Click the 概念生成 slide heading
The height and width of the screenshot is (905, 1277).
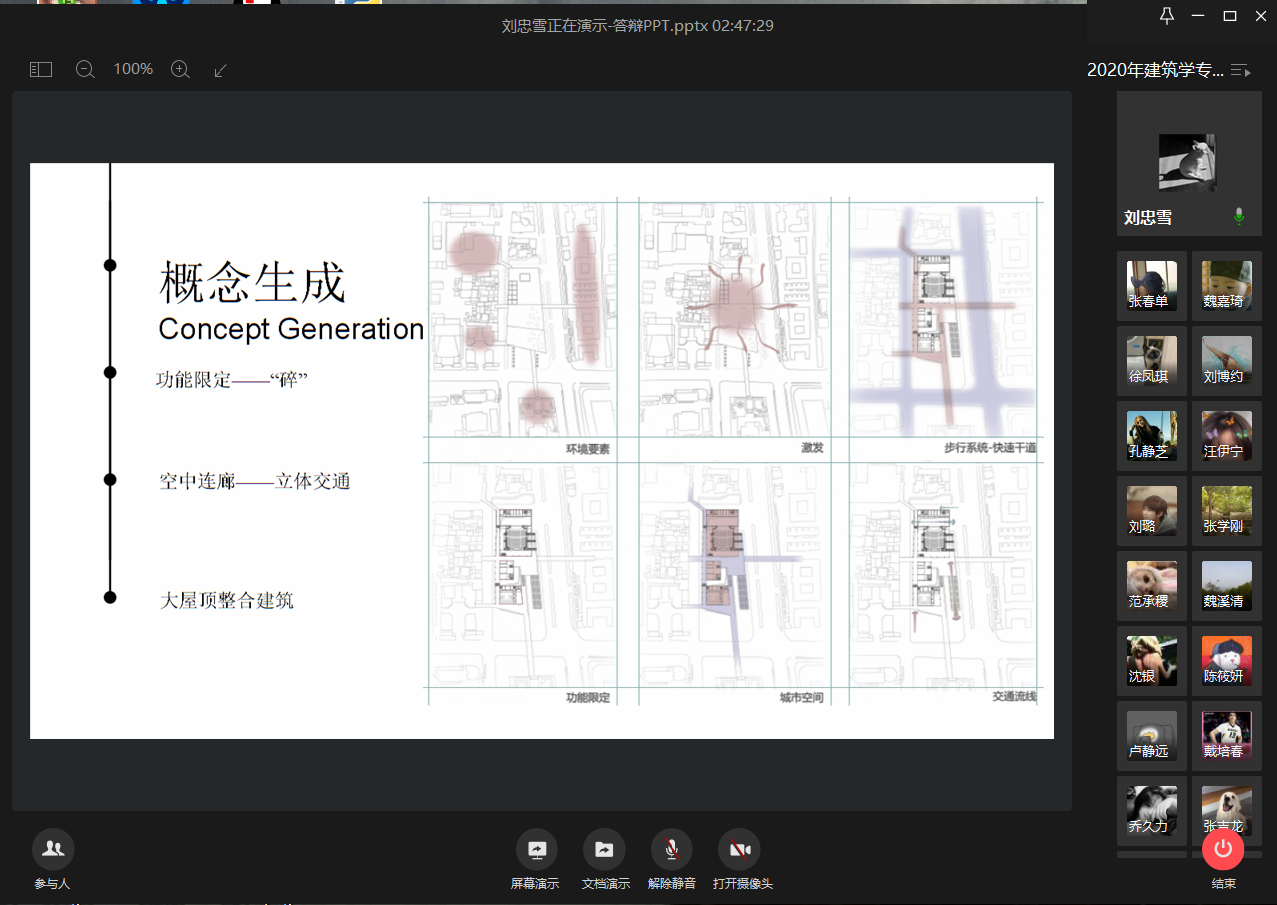(252, 283)
